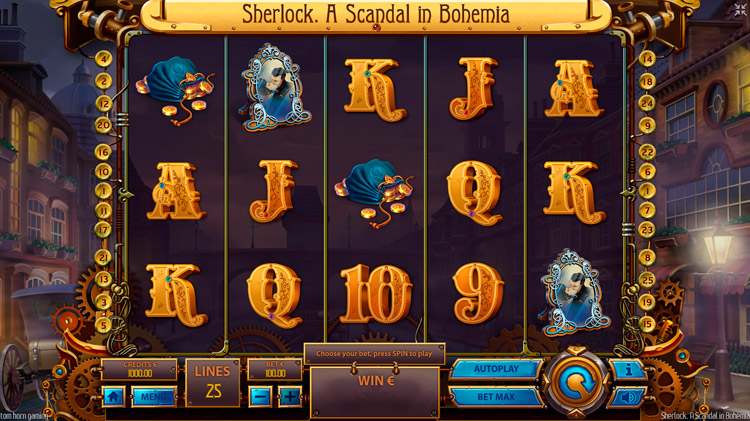Select the portrait frame symbol on reel two
750x421 pixels.
click(x=276, y=88)
